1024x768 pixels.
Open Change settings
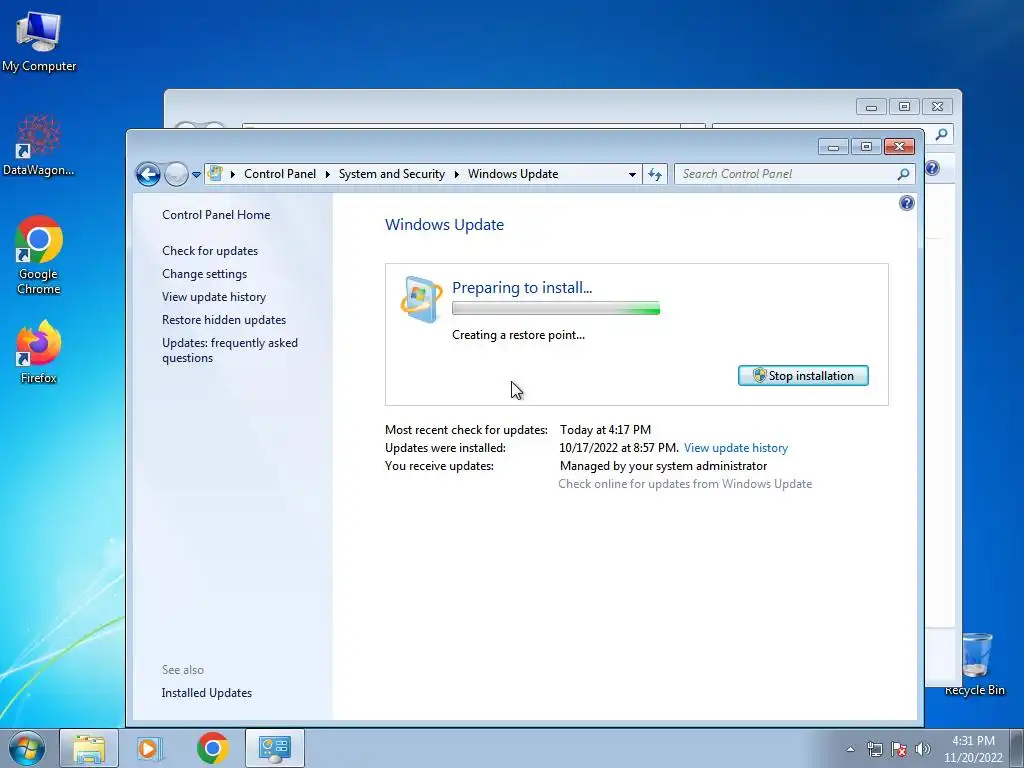click(204, 274)
